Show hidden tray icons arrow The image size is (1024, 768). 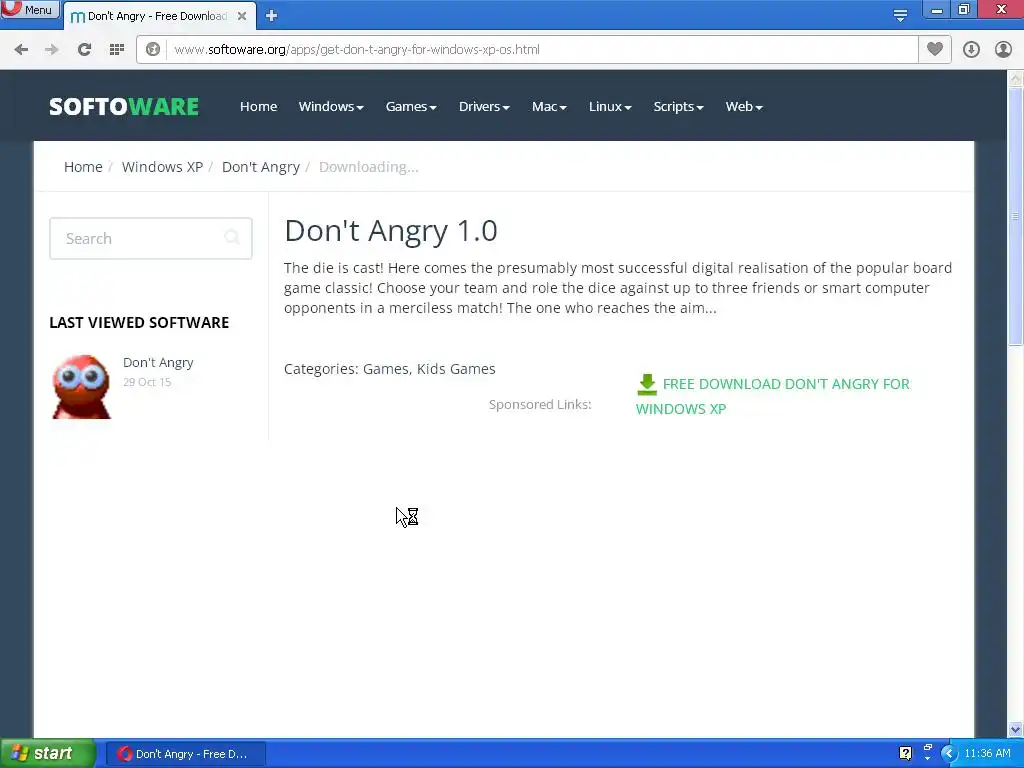[948, 754]
